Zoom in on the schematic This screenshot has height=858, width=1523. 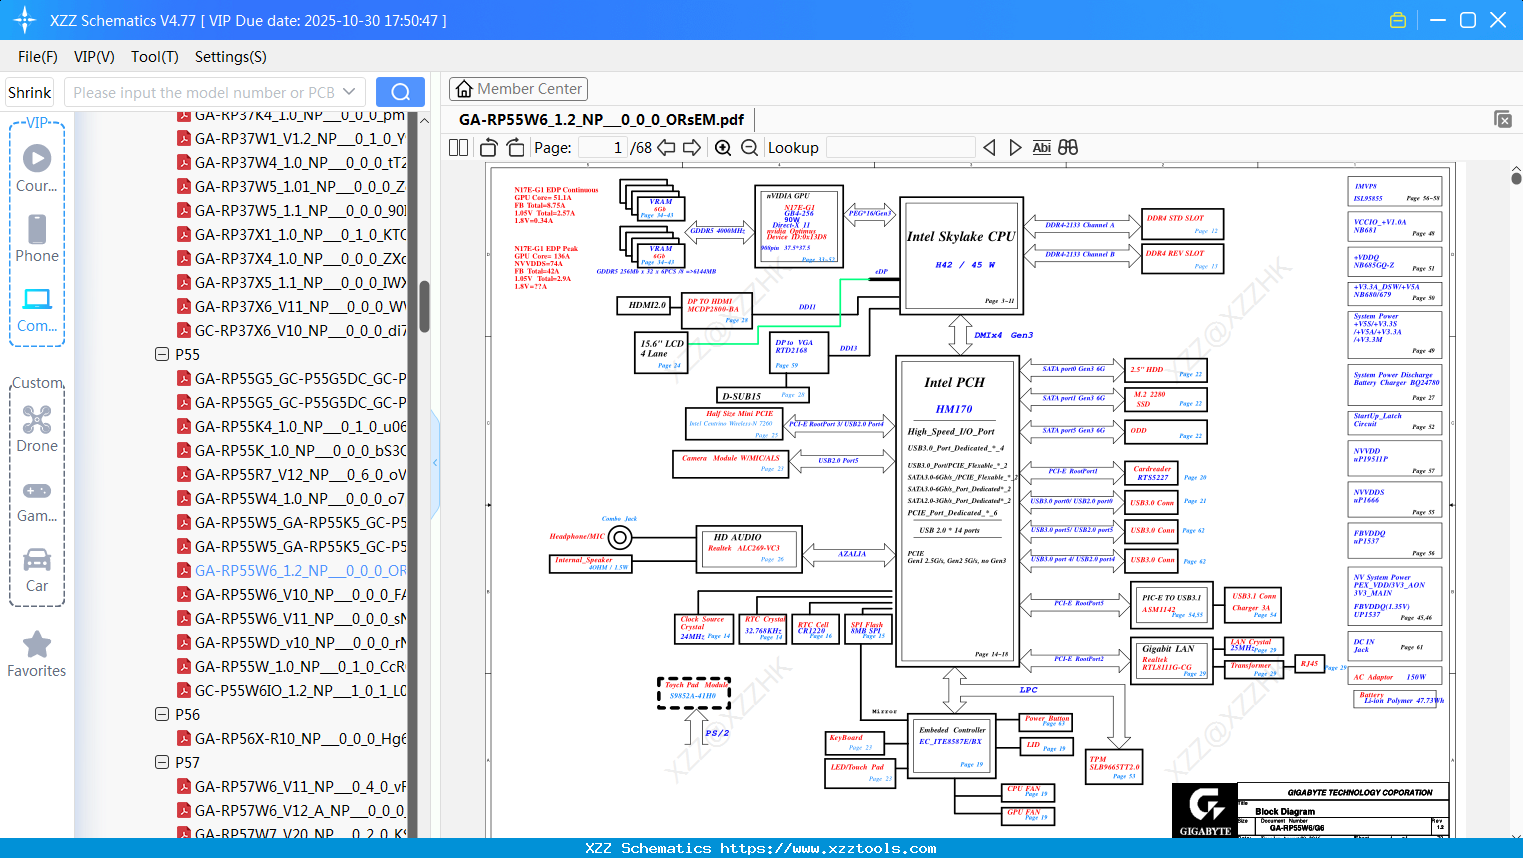click(x=723, y=147)
